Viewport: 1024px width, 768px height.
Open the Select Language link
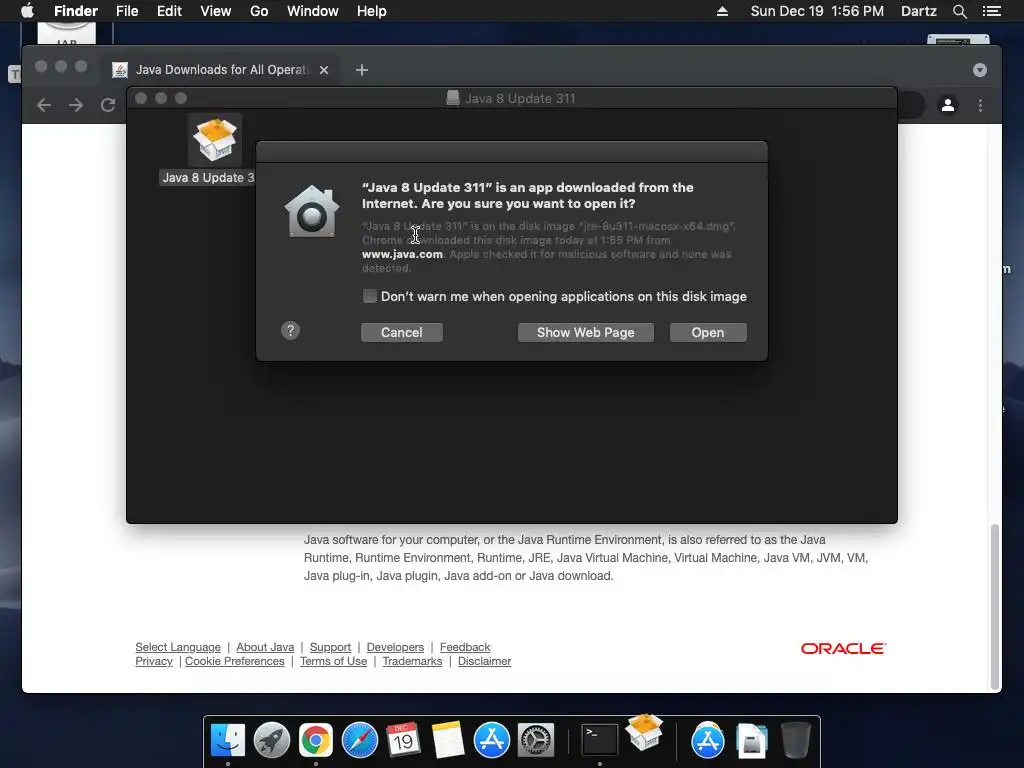point(178,647)
